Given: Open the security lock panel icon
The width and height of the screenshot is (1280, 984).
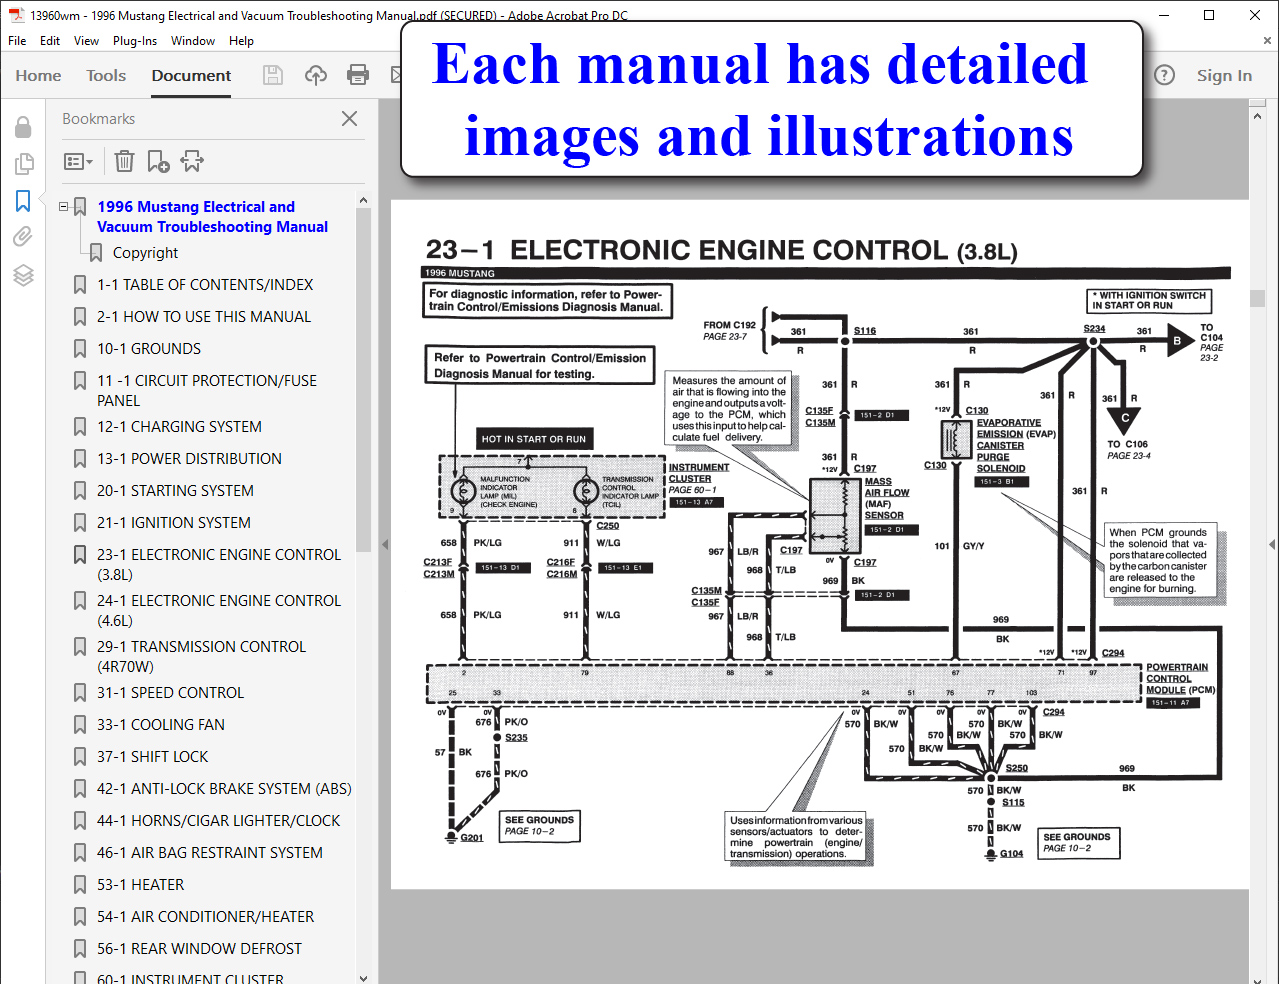Looking at the screenshot, I should pos(23,127).
